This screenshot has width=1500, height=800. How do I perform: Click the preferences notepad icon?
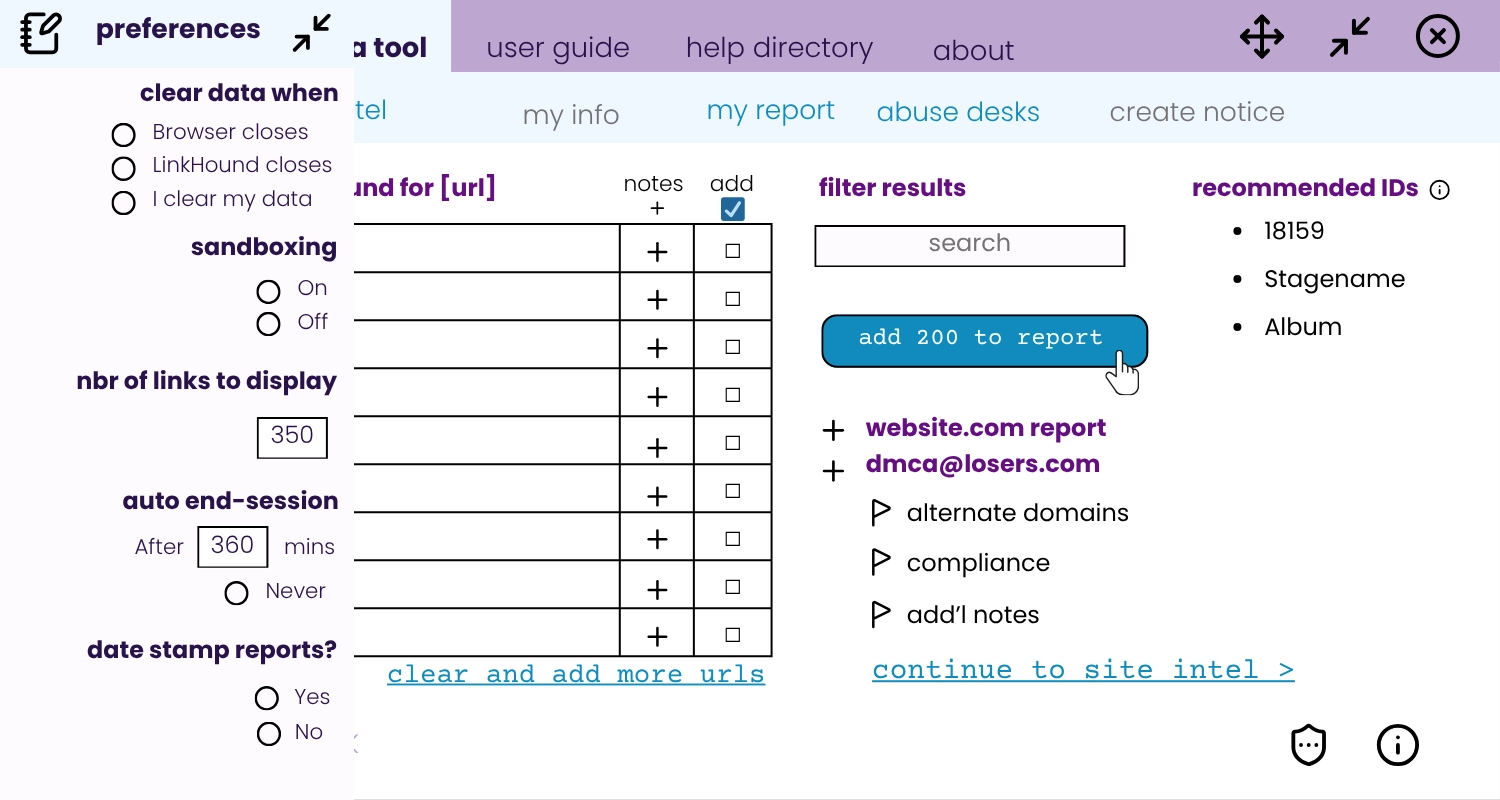point(41,33)
